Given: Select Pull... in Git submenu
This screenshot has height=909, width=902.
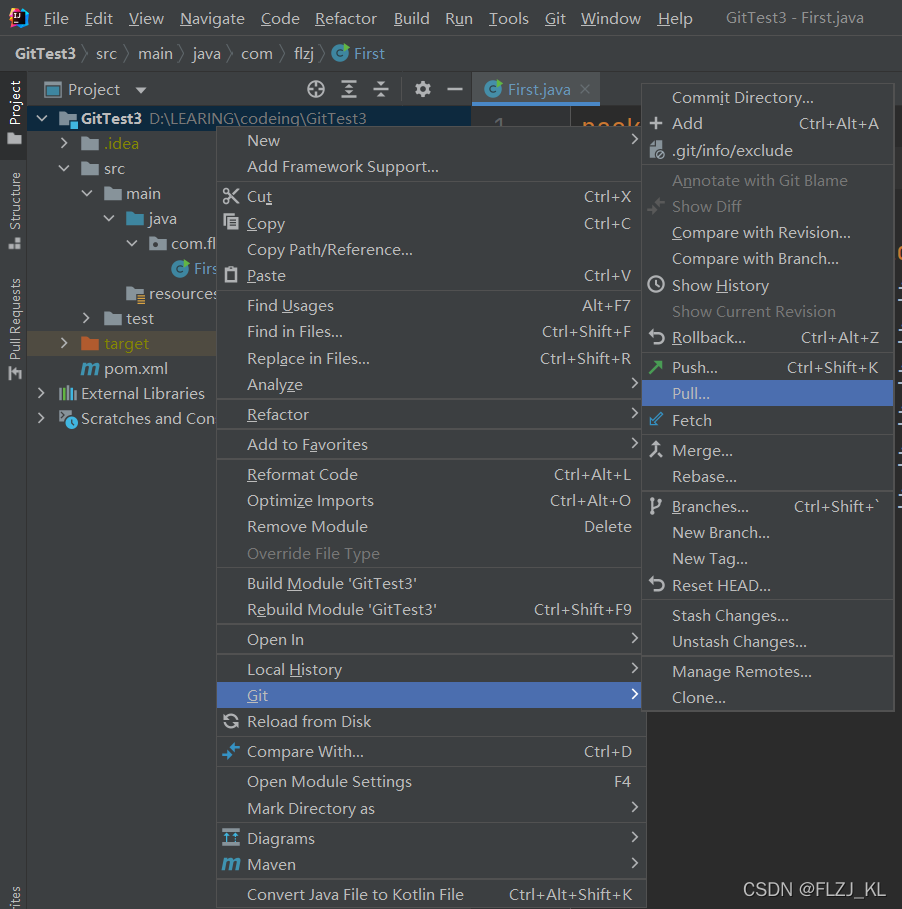Looking at the screenshot, I should tap(768, 393).
